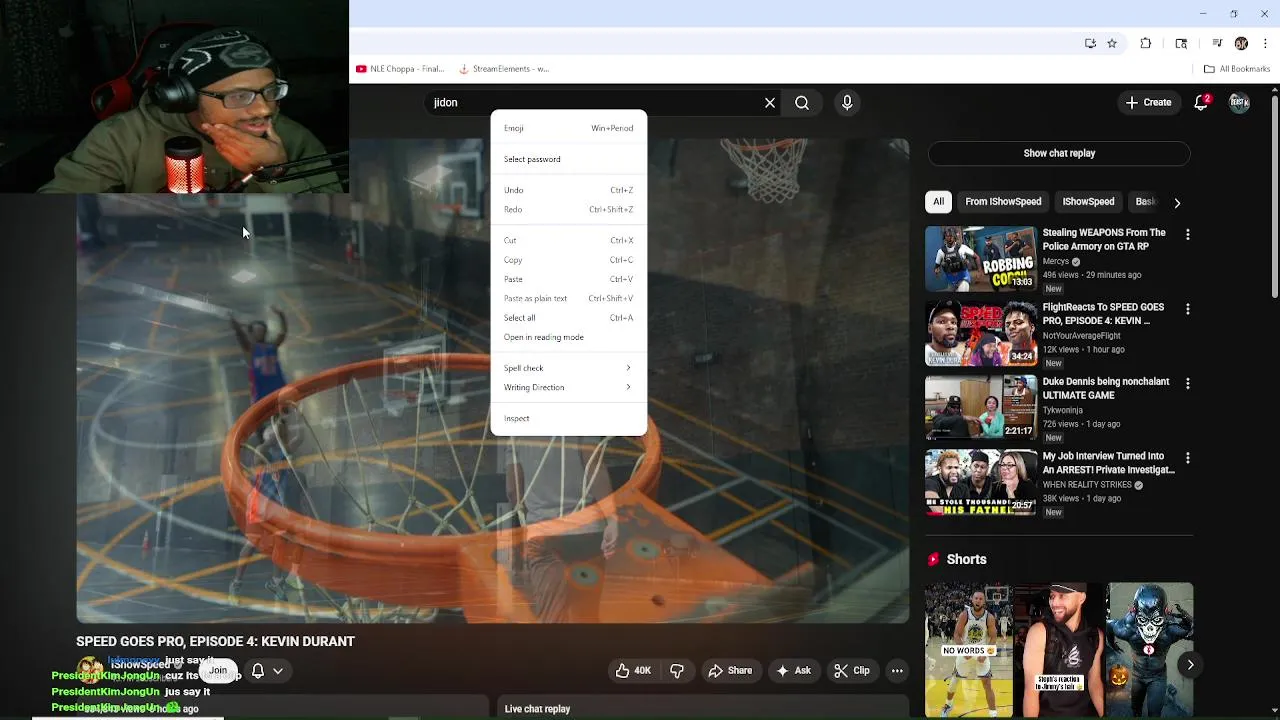Start voice search with the microphone icon
The height and width of the screenshot is (720, 1280).
847,103
